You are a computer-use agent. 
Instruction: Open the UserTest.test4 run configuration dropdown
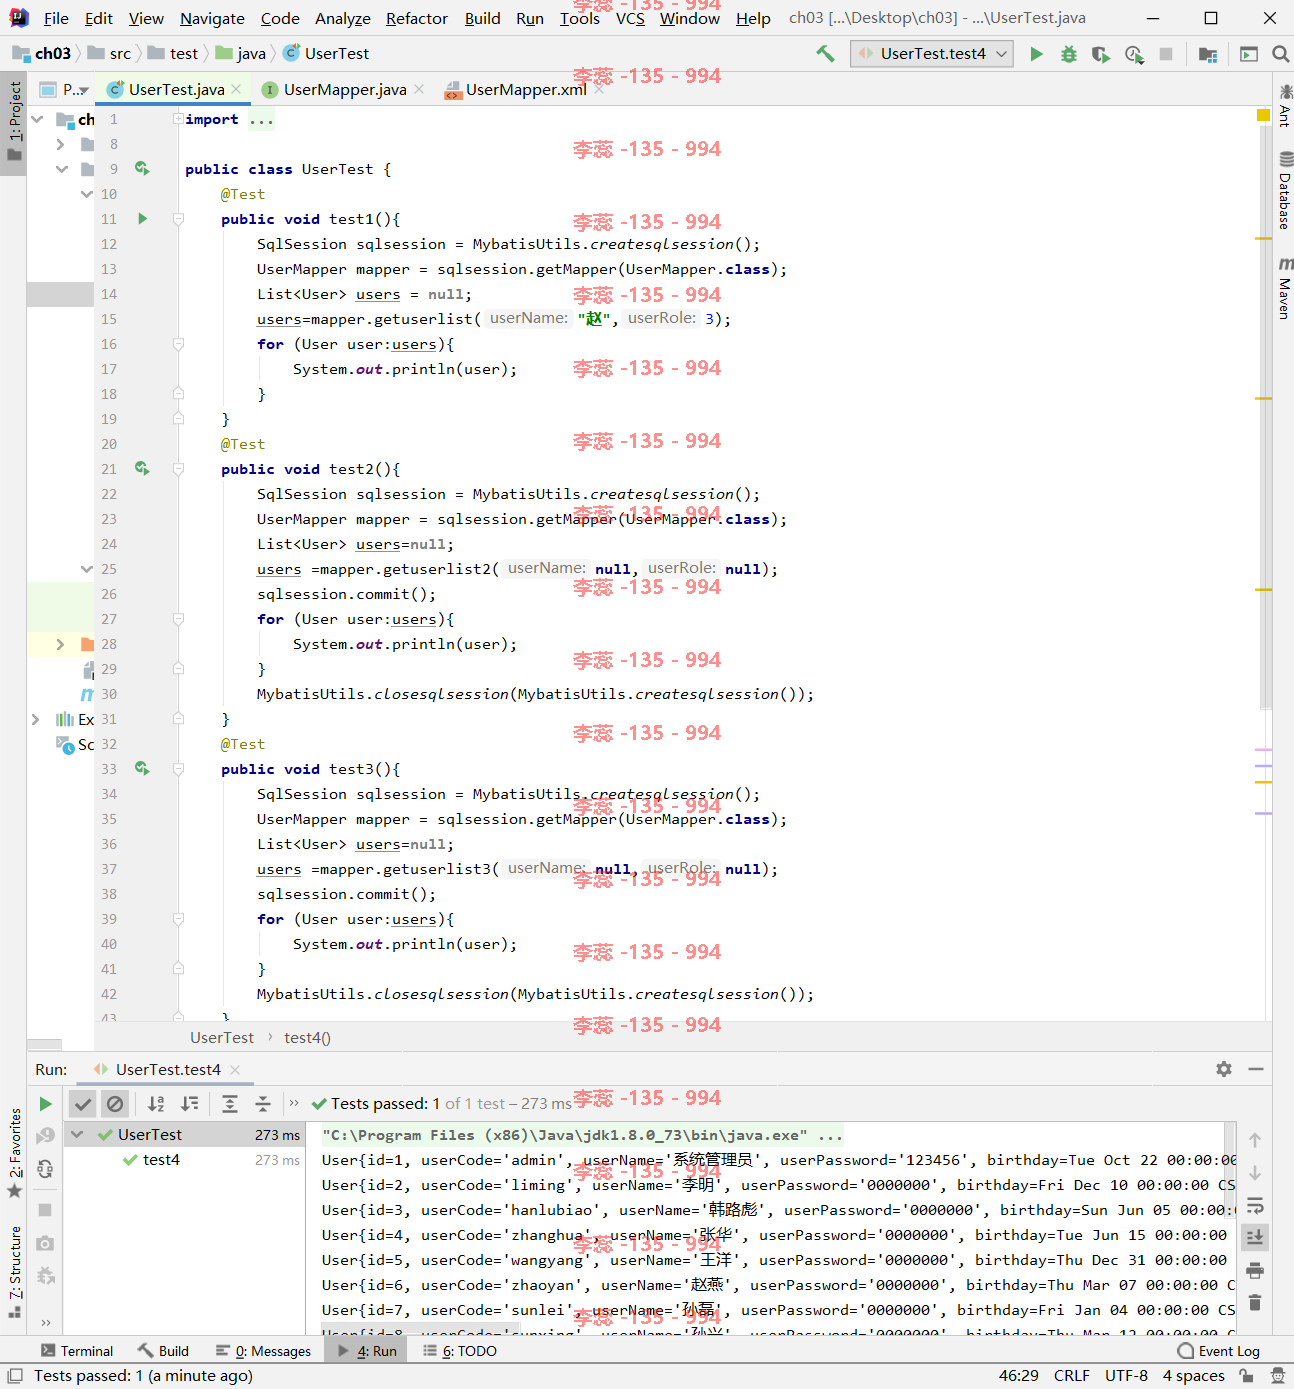(x=932, y=54)
